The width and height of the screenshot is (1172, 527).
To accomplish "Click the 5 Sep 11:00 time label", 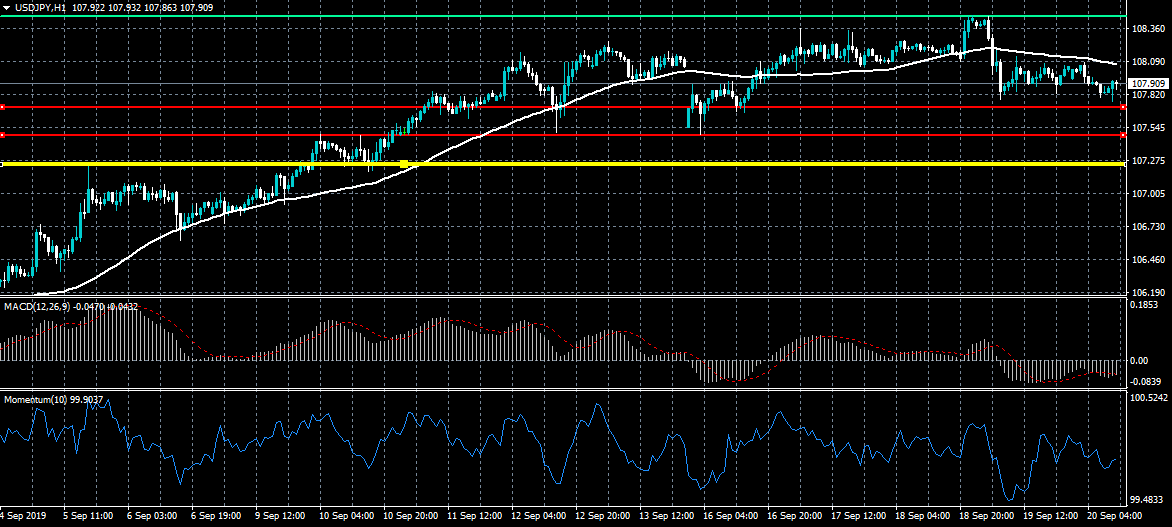I will tap(88, 517).
